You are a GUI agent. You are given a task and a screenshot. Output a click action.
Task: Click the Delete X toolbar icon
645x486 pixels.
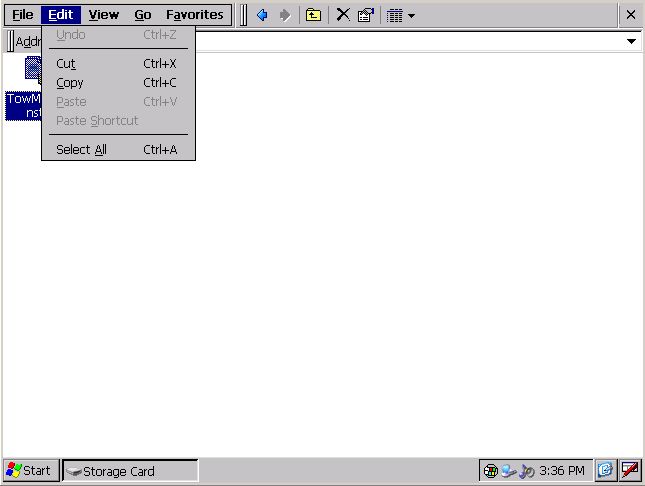click(343, 15)
